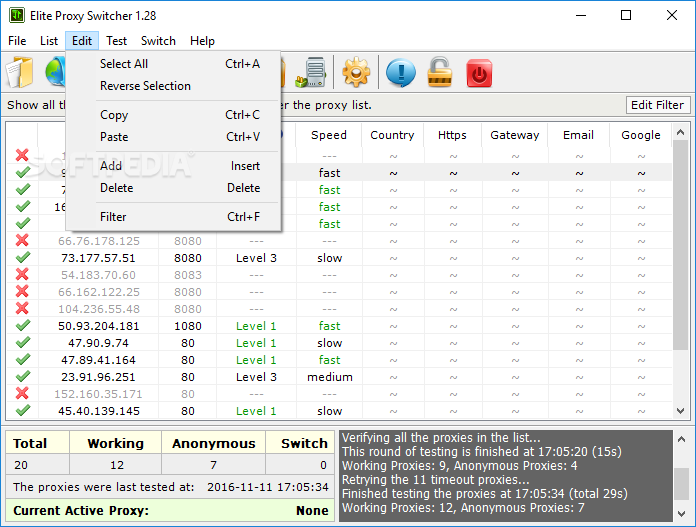696x527 pixels.
Task: Click the Working count value 12
Action: (117, 465)
